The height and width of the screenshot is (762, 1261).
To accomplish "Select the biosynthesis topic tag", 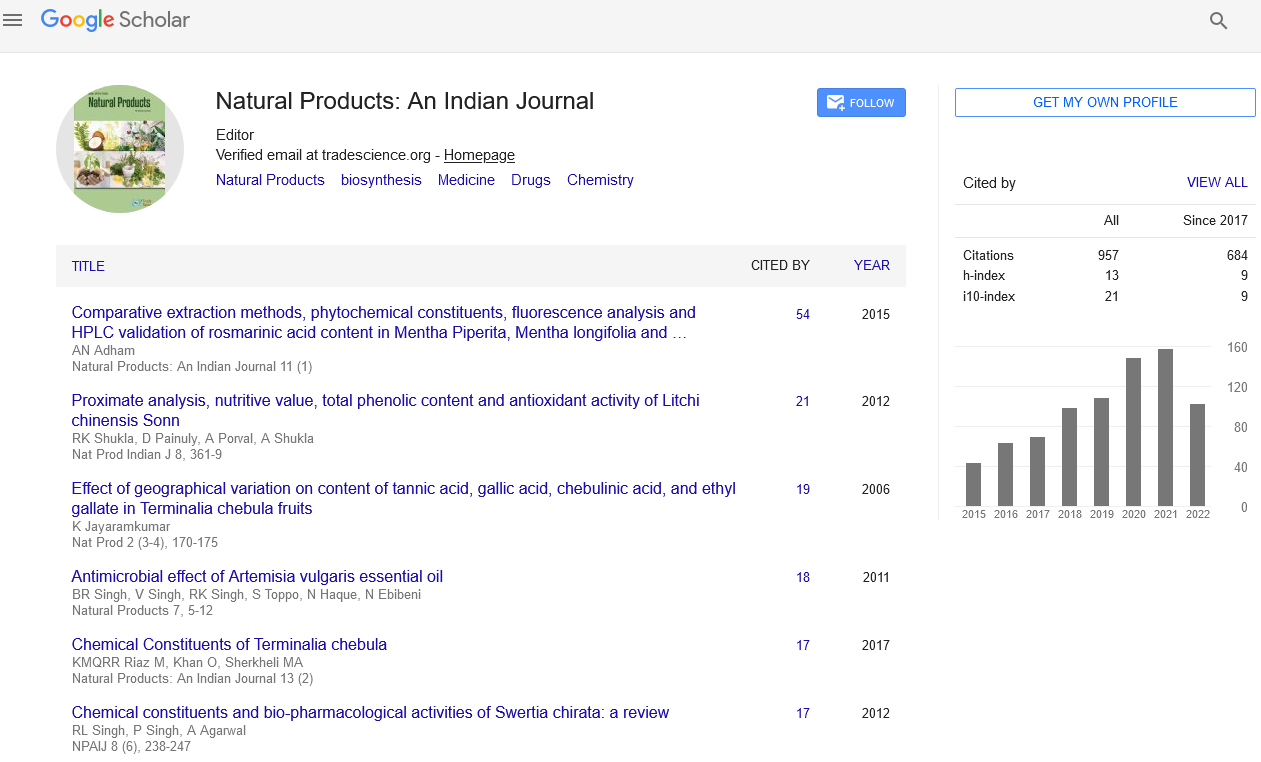I will click(x=381, y=180).
